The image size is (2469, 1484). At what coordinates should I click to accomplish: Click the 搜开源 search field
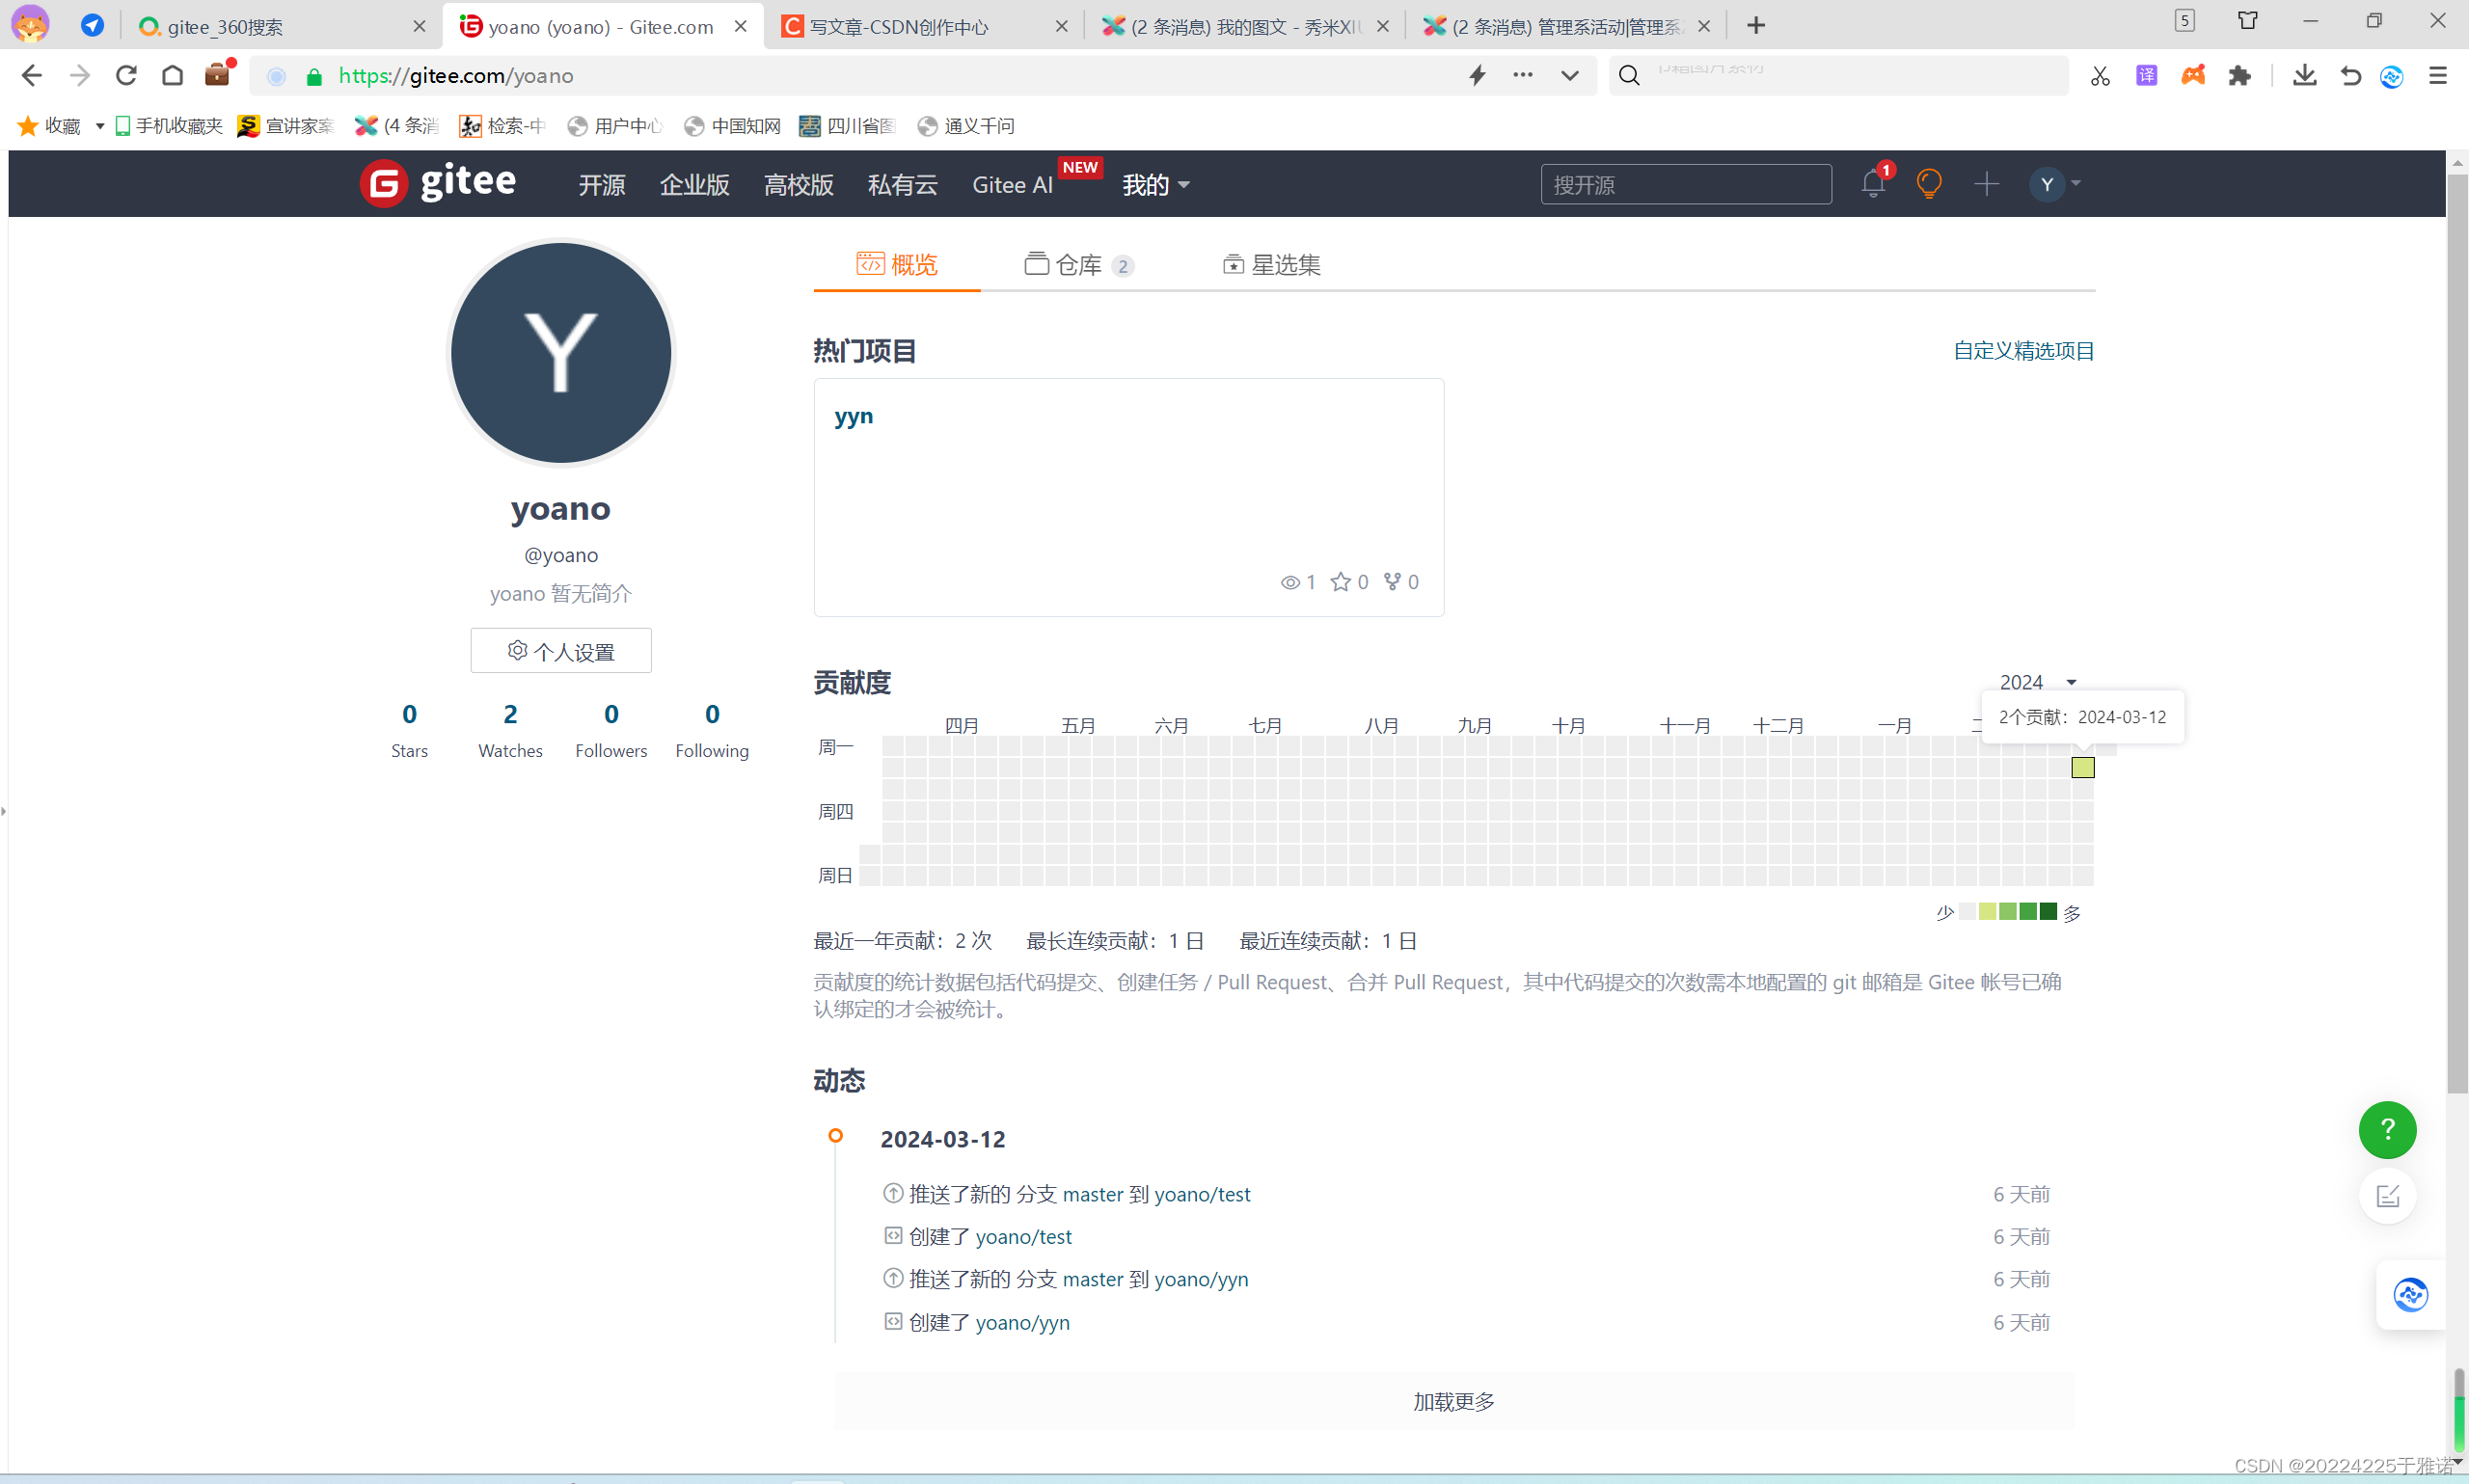coord(1685,183)
